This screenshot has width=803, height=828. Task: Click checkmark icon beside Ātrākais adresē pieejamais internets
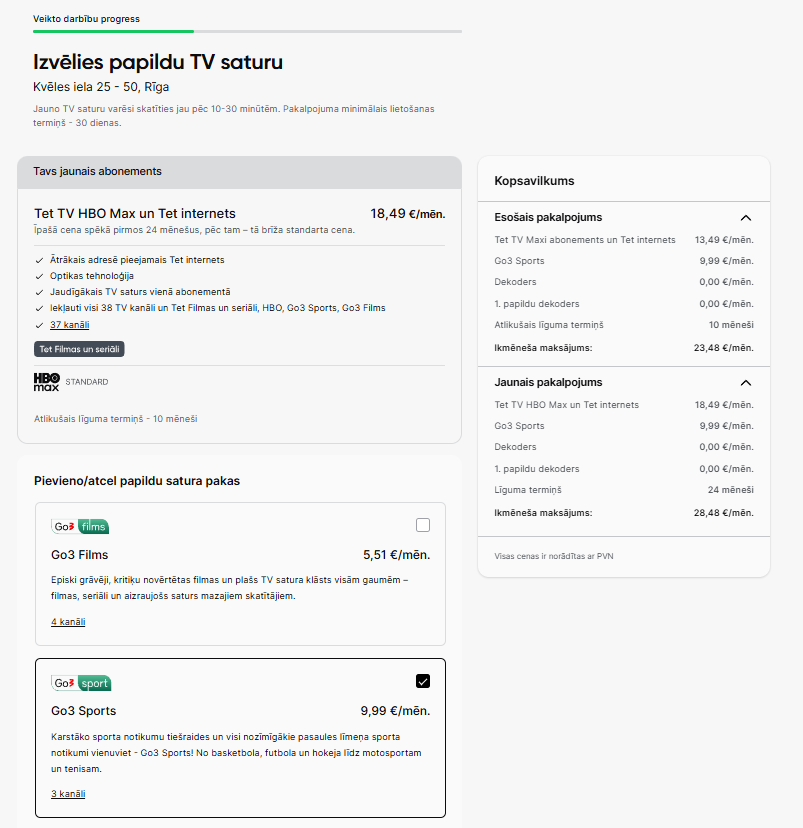click(39, 260)
